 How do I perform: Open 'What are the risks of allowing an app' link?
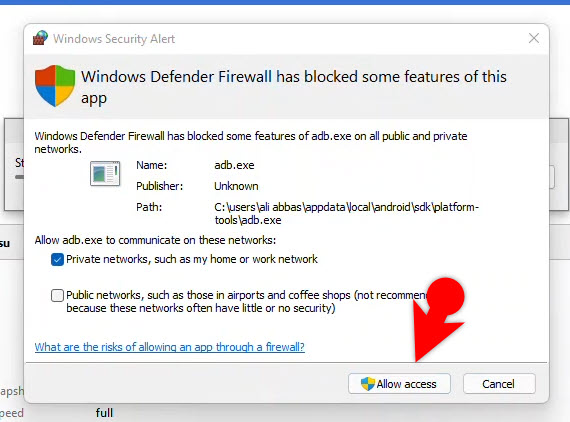coord(170,347)
